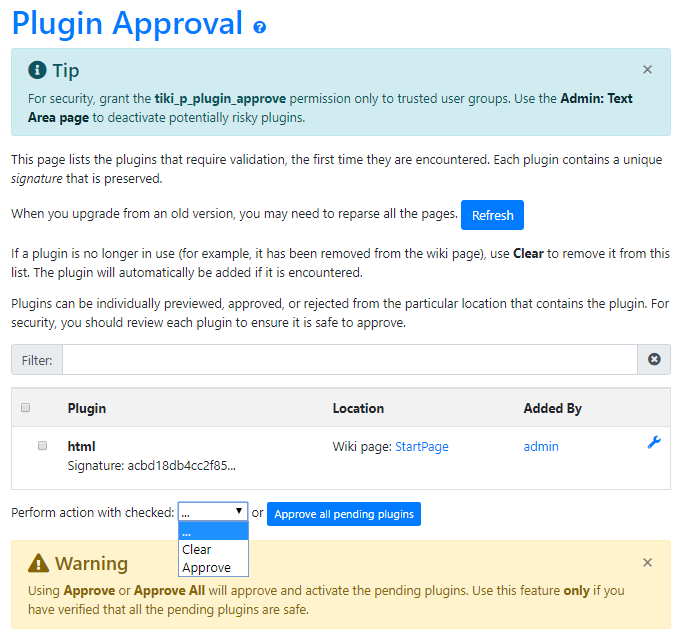Dismiss the Tip alert box
683x641 pixels.
647,70
